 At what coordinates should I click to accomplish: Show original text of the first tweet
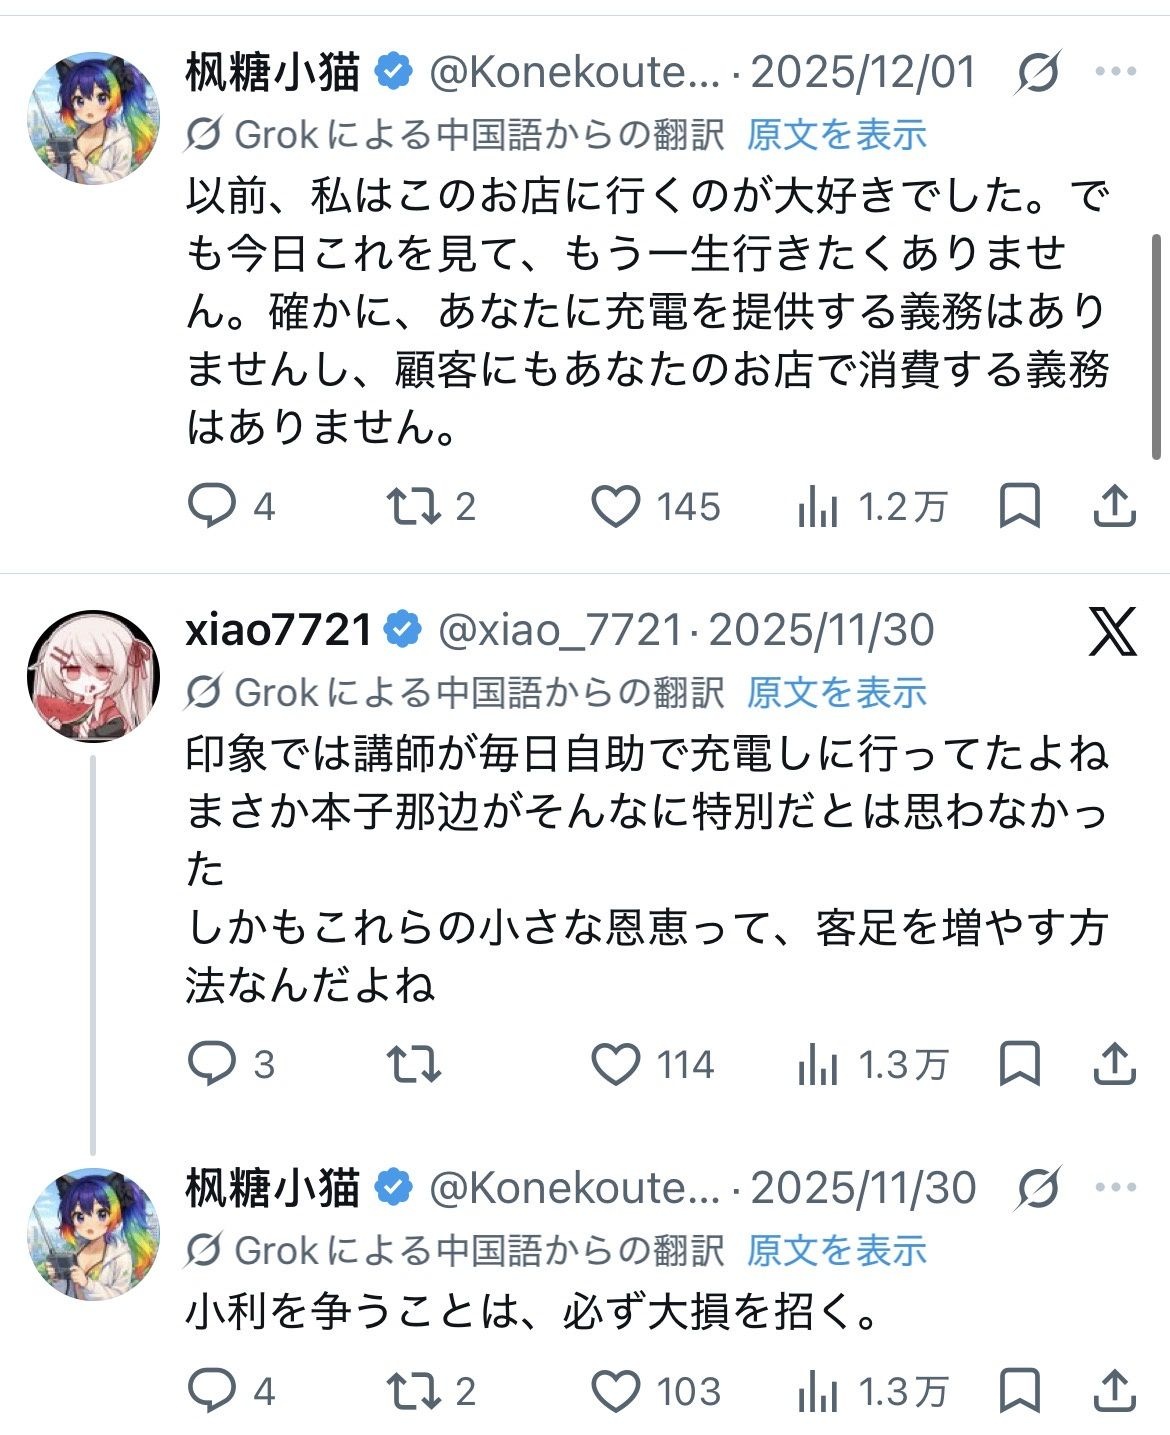[x=837, y=135]
